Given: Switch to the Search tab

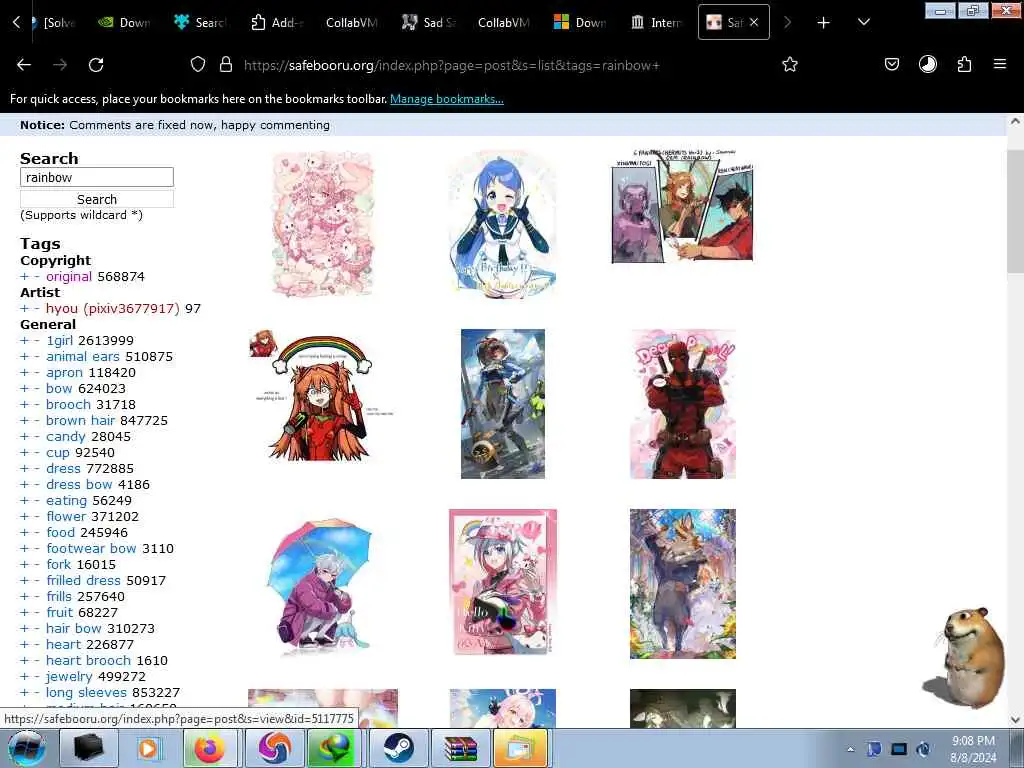Looking at the screenshot, I should click(x=200, y=23).
